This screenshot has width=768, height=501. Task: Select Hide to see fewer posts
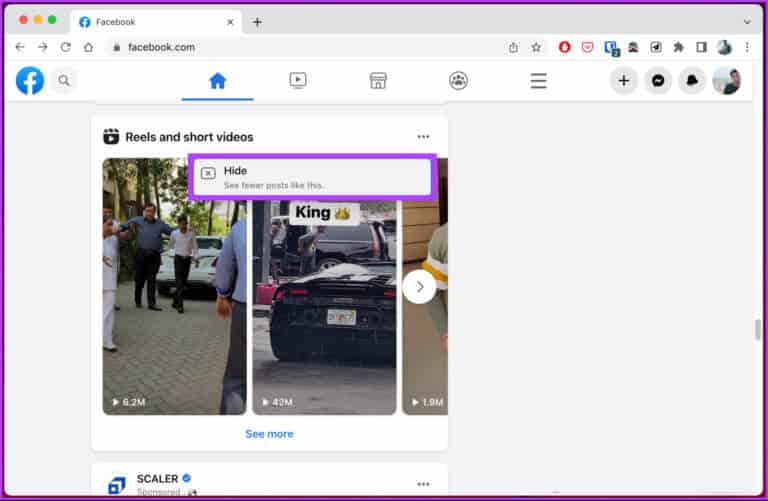(x=312, y=177)
